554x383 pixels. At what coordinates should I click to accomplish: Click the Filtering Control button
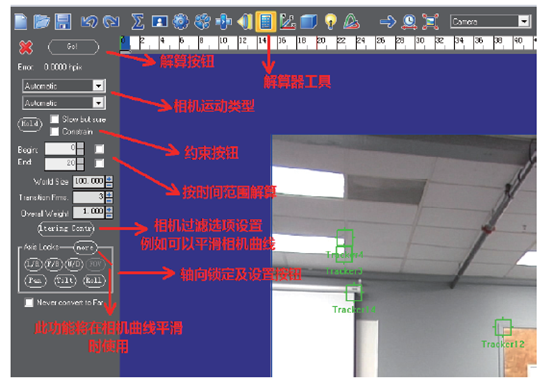coord(66,228)
